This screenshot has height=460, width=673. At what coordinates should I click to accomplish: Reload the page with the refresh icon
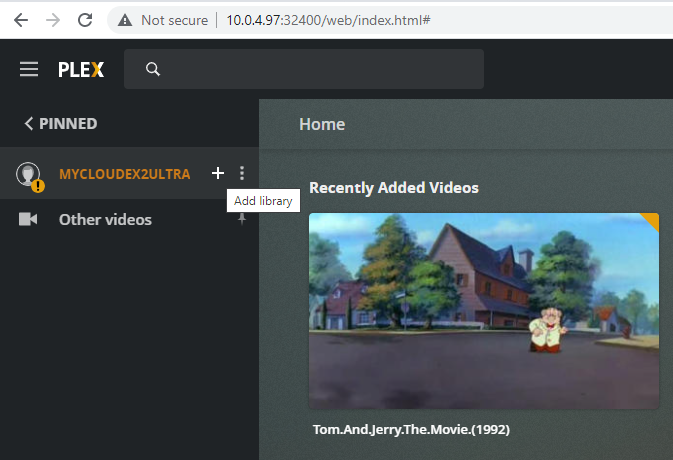[85, 20]
